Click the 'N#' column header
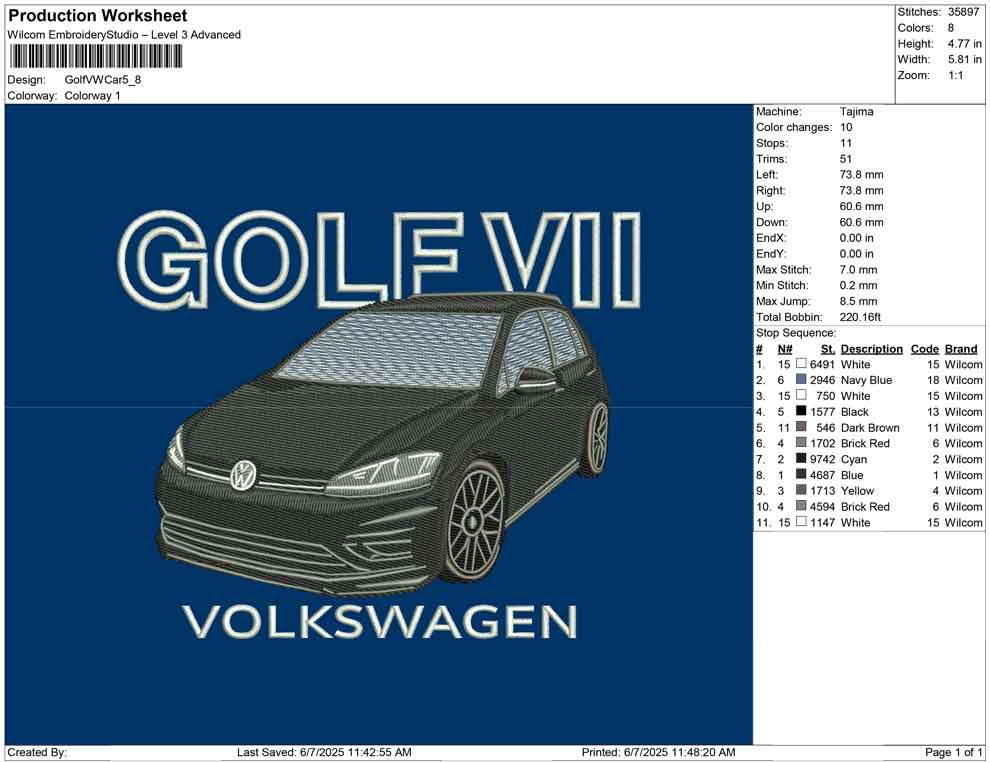 pyautogui.click(x=785, y=348)
